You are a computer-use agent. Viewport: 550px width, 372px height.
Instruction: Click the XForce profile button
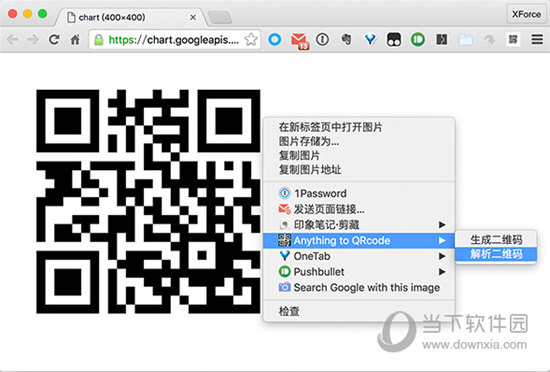(x=526, y=14)
